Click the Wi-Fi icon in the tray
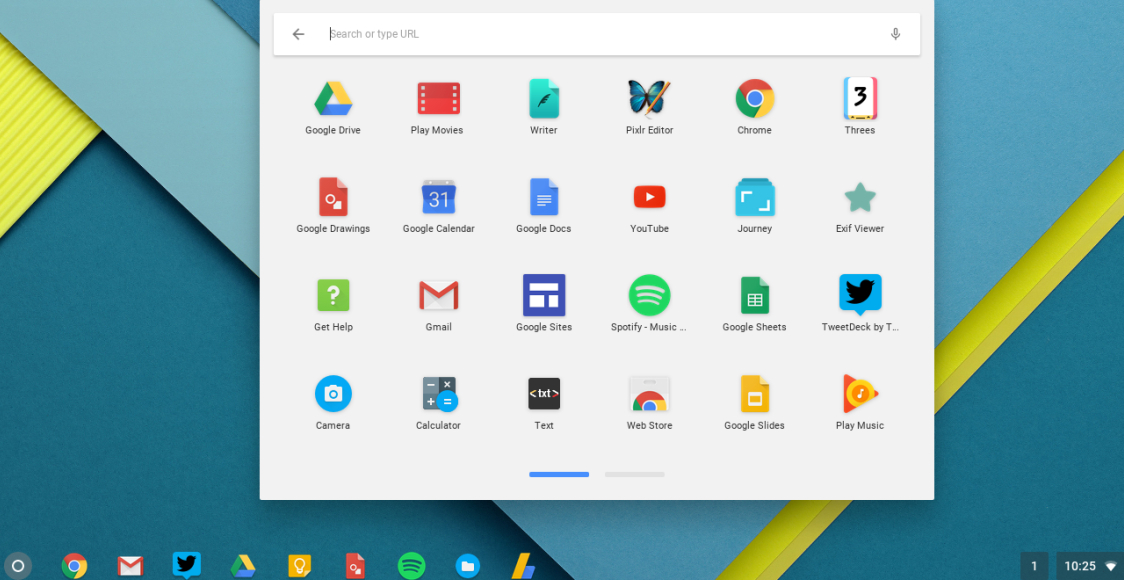Viewport: 1124px width, 580px height. pos(1111,567)
